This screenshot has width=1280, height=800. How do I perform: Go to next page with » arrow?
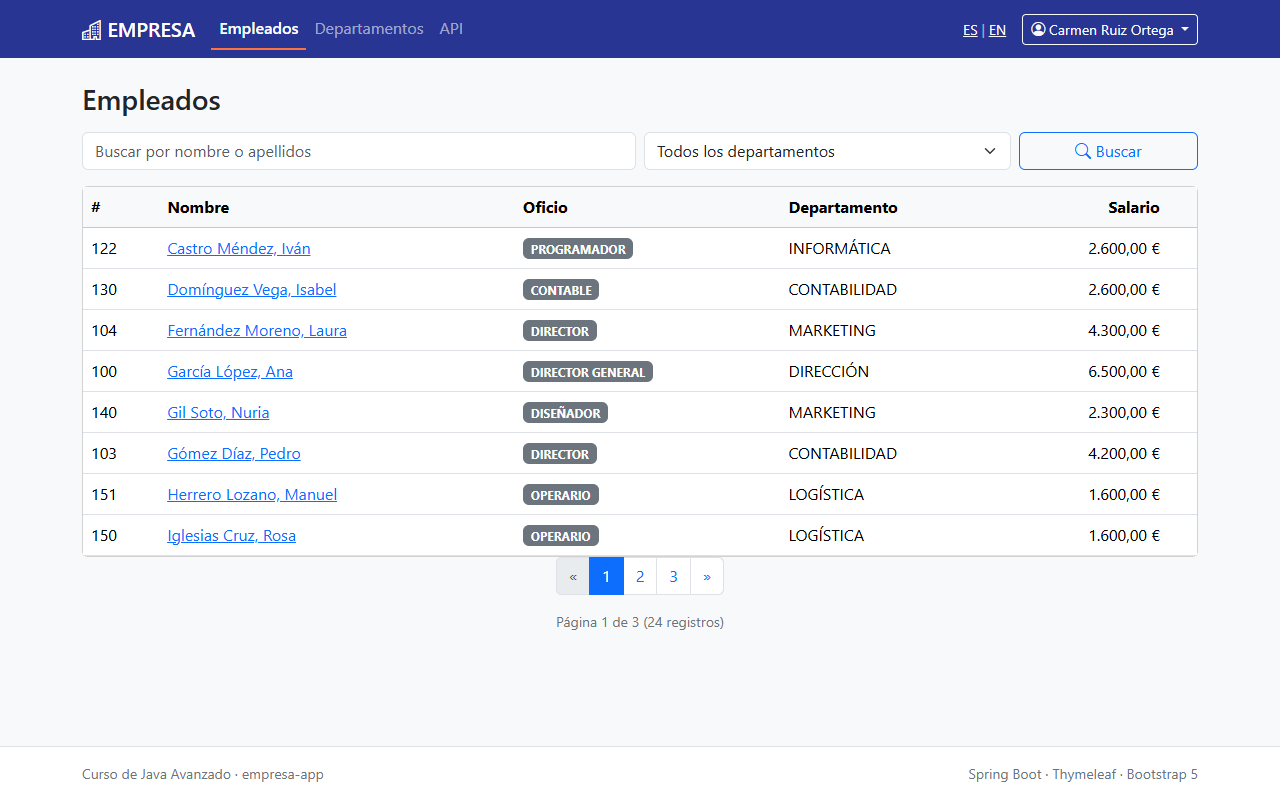click(x=707, y=576)
